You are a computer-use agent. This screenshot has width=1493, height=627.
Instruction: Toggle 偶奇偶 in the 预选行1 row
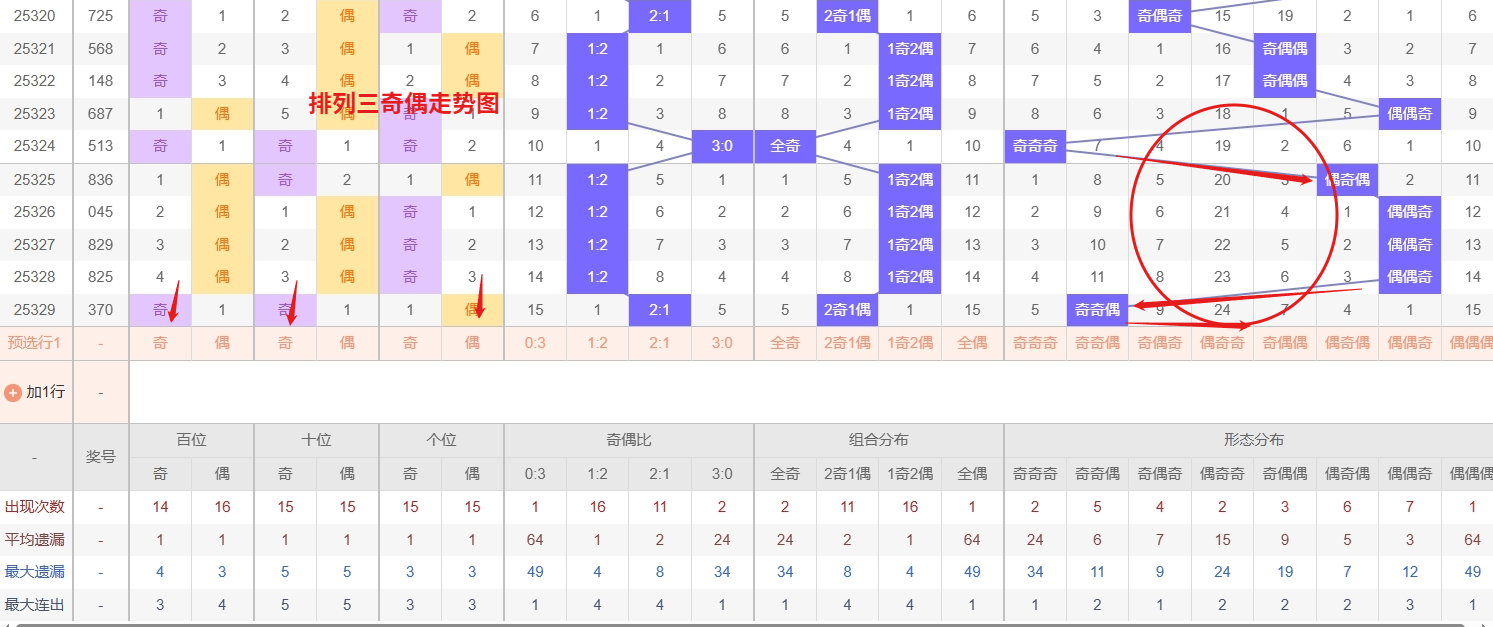[x=1347, y=343]
